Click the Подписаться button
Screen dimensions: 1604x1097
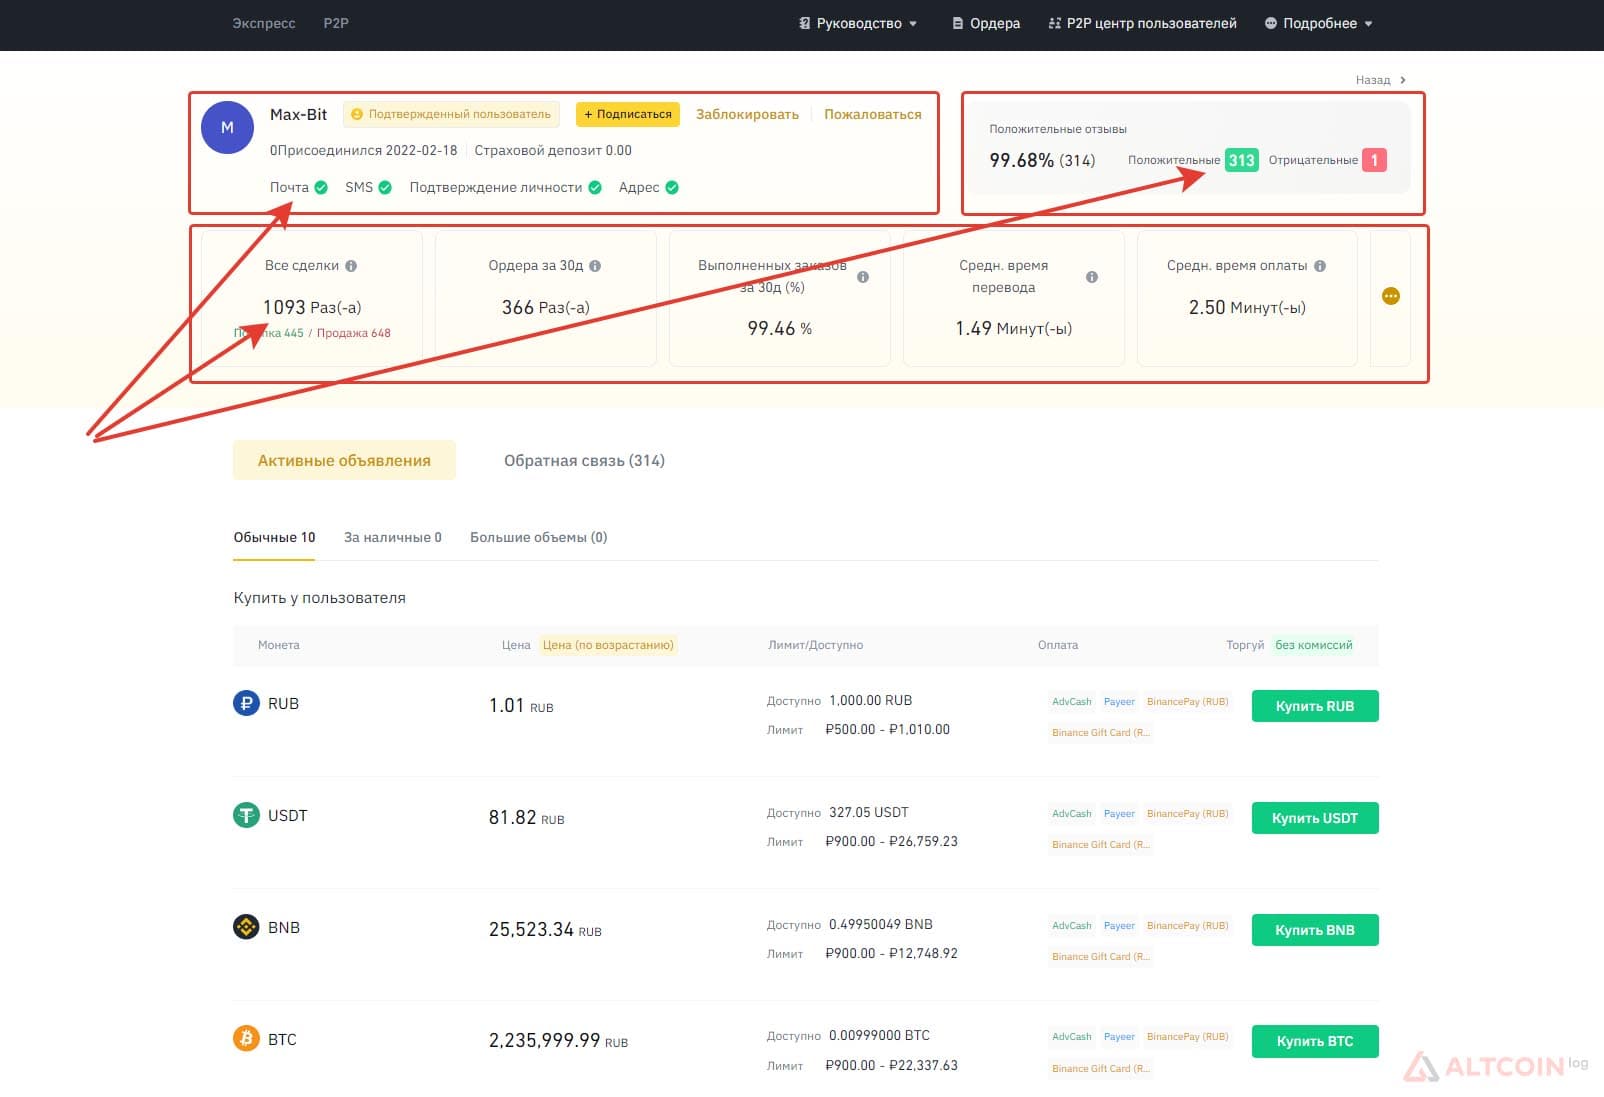coord(628,114)
